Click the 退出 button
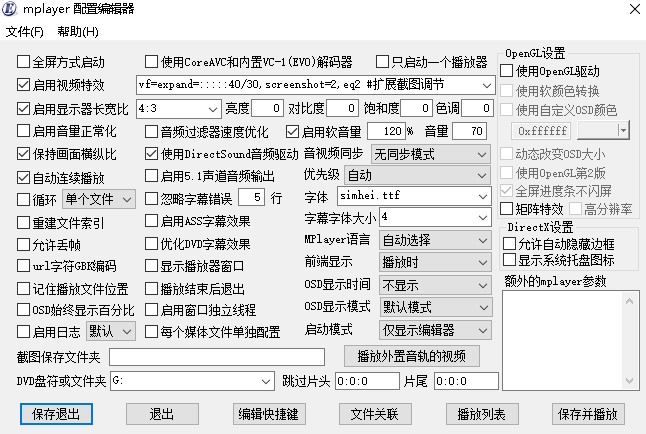This screenshot has width=646, height=434. [162, 414]
